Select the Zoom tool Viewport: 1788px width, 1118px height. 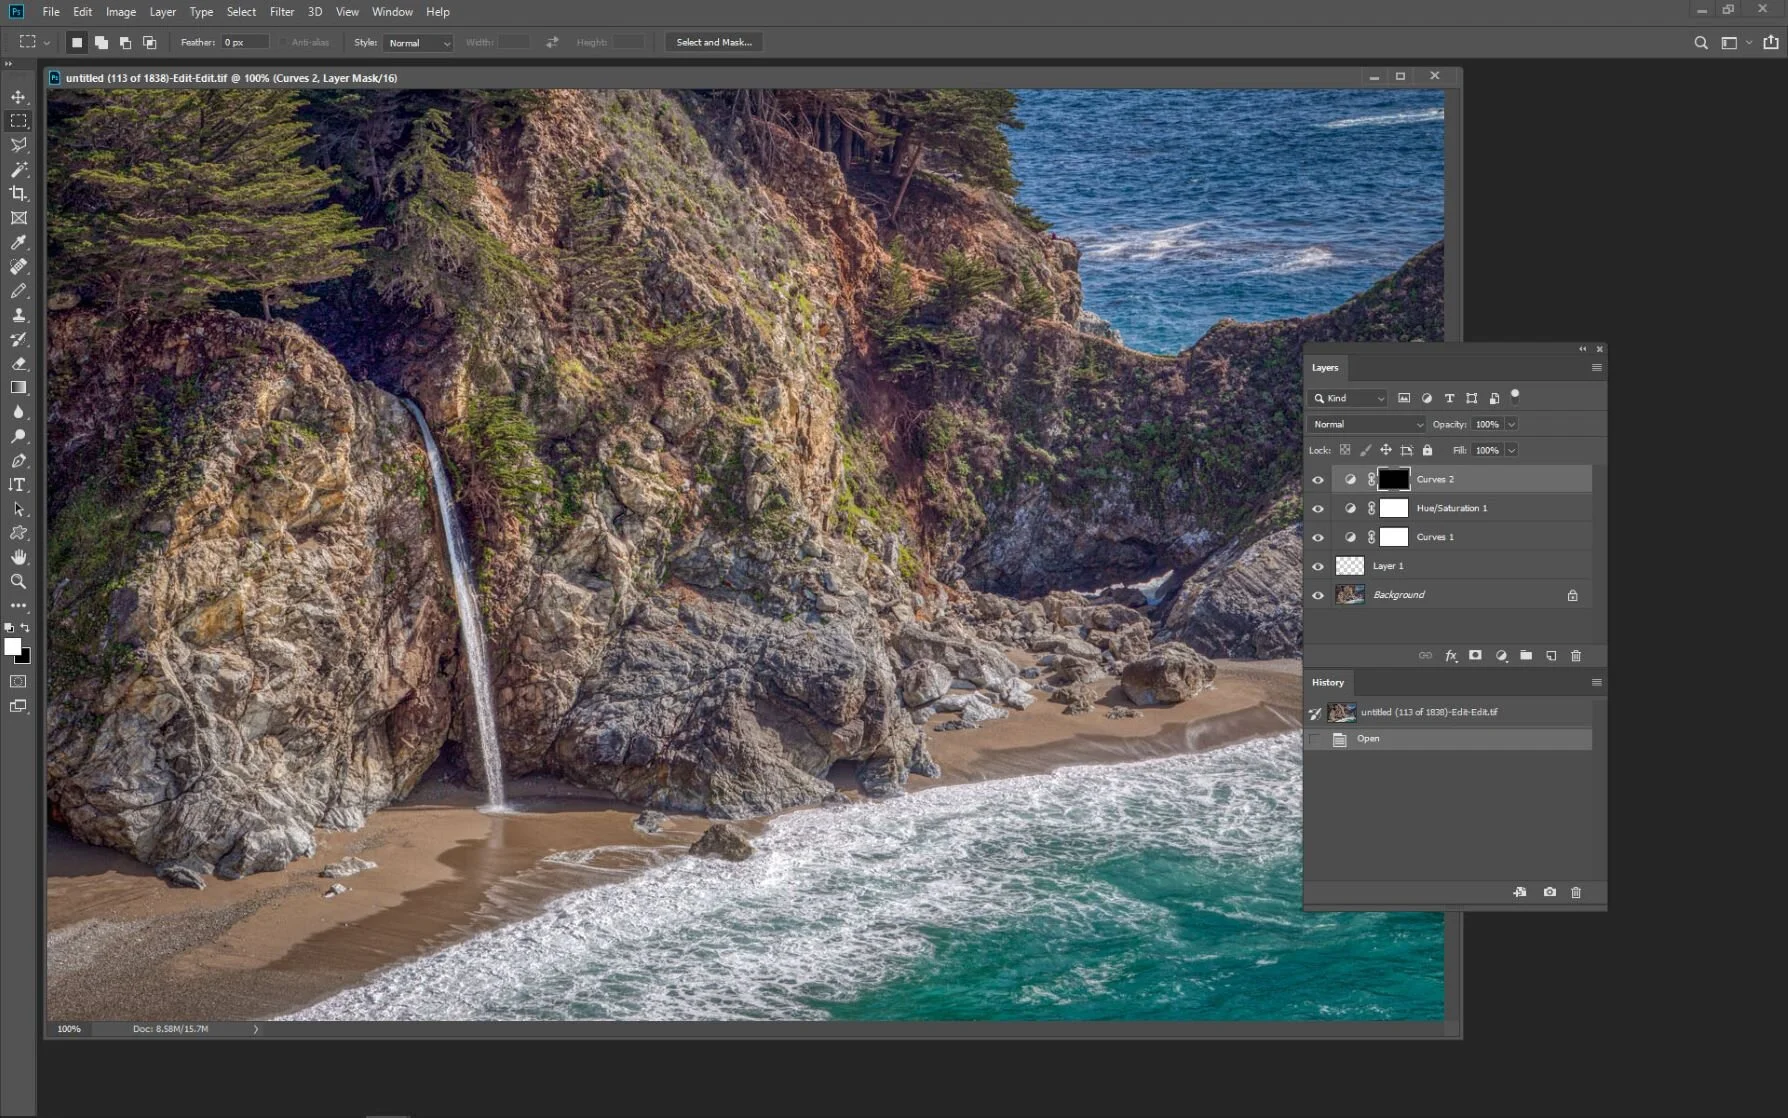[18, 581]
